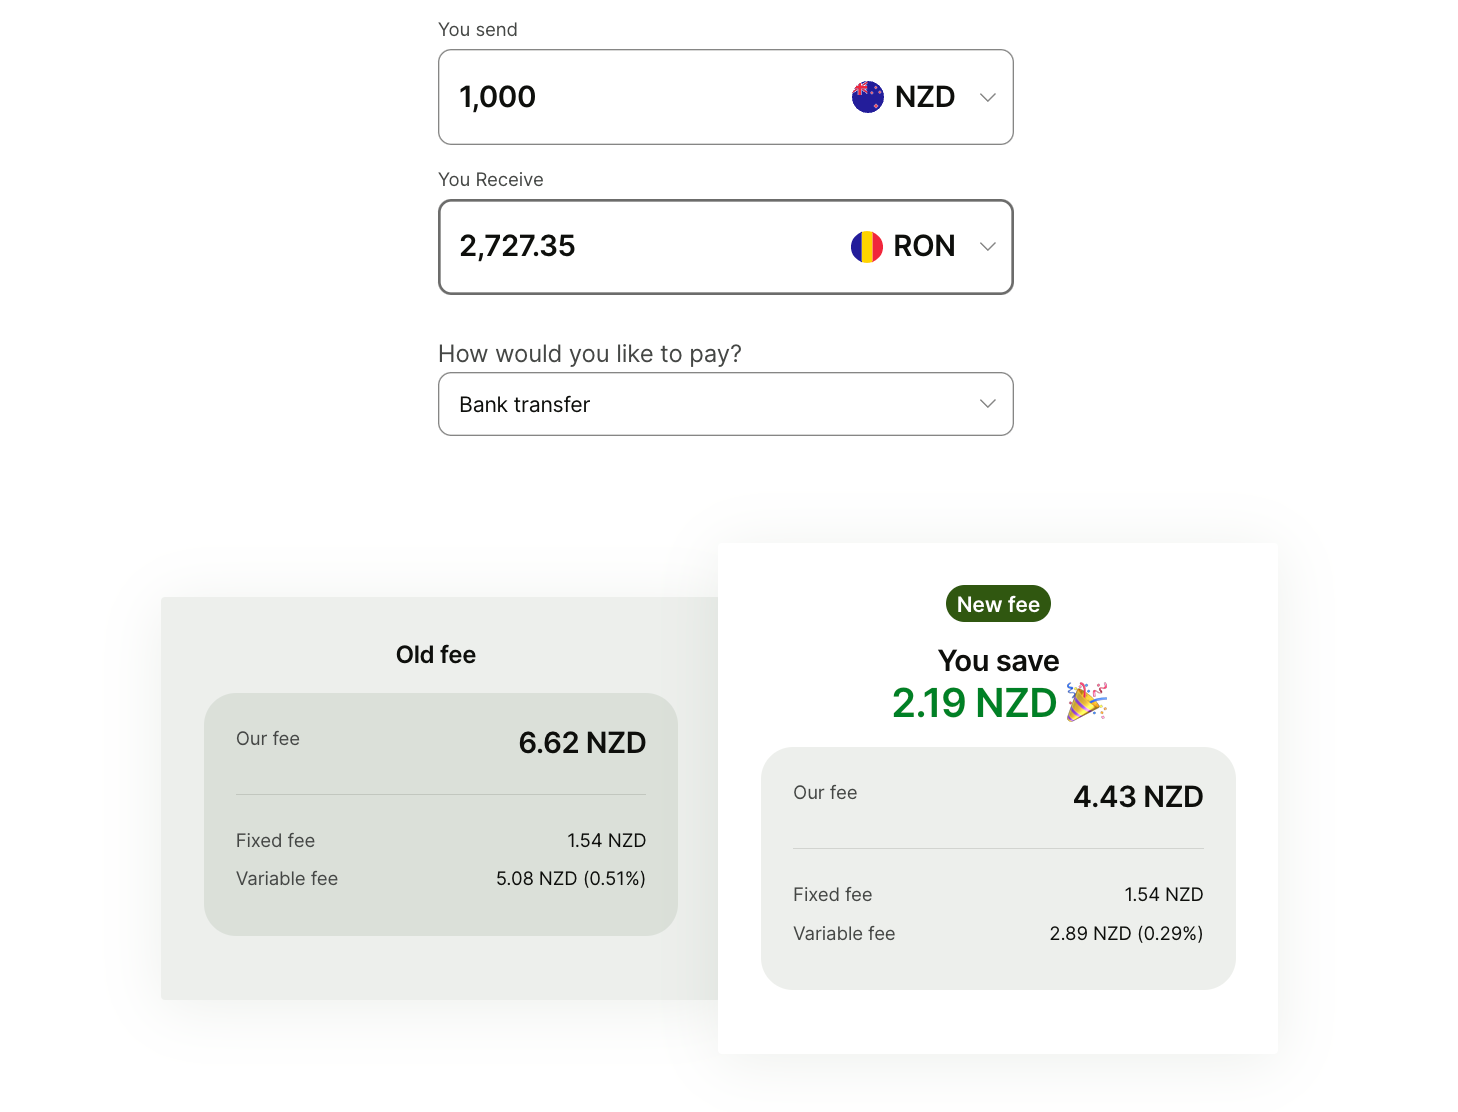1458x1112 pixels.
Task: Click the 6.62 NZD old fee amount
Action: [582, 743]
